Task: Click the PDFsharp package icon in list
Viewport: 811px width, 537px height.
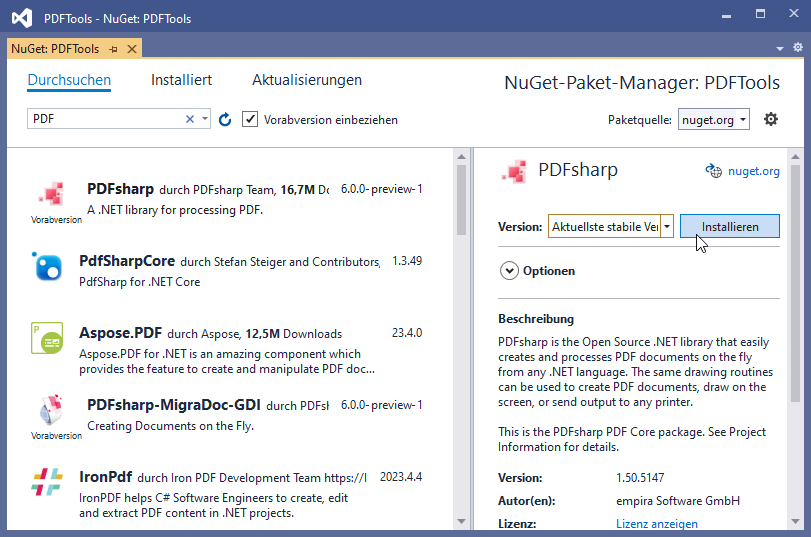Action: [x=50, y=194]
